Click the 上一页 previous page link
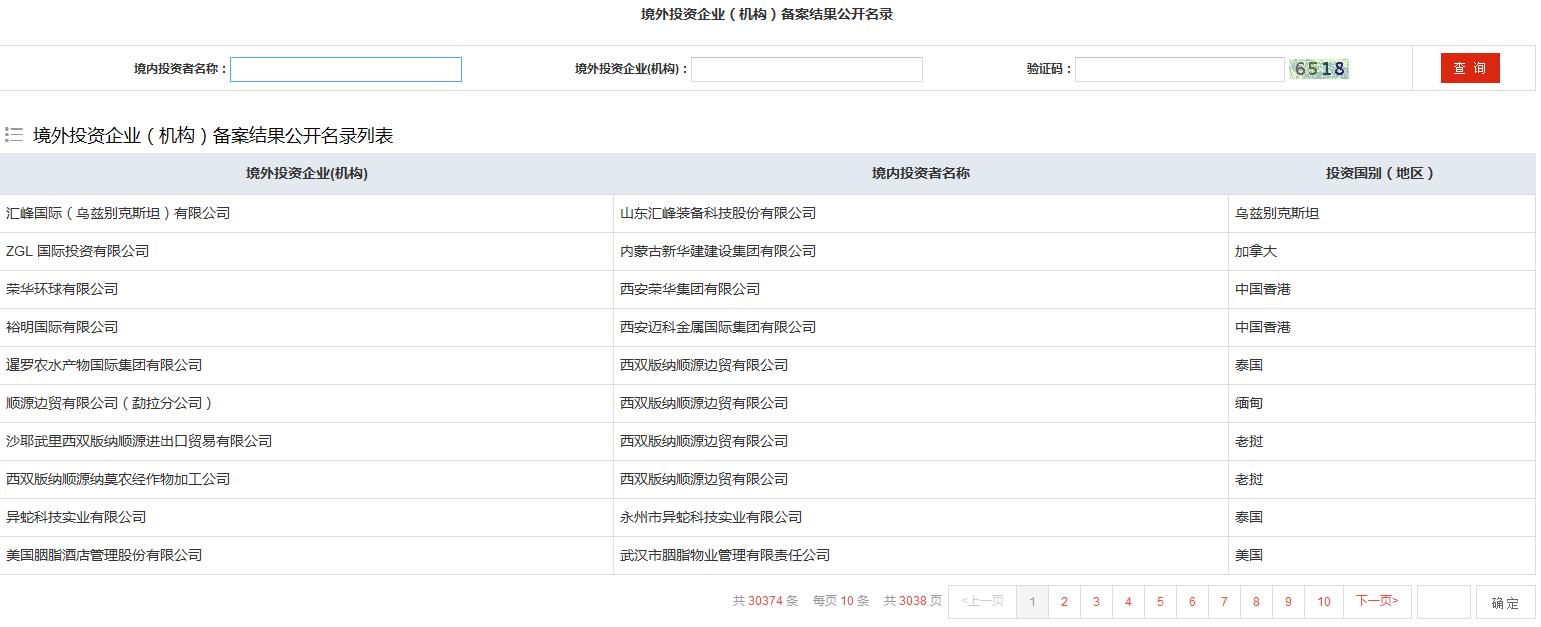This screenshot has height=627, width=1541. (x=982, y=602)
